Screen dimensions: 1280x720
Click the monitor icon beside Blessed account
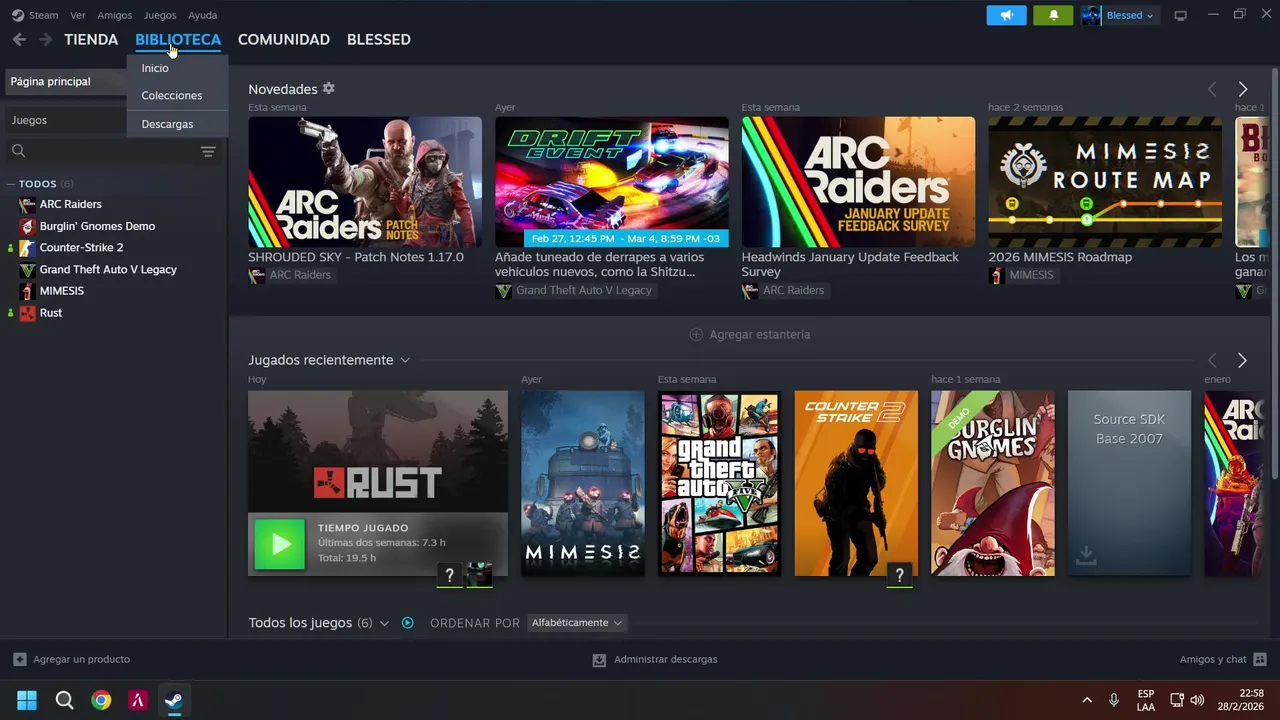[1180, 15]
